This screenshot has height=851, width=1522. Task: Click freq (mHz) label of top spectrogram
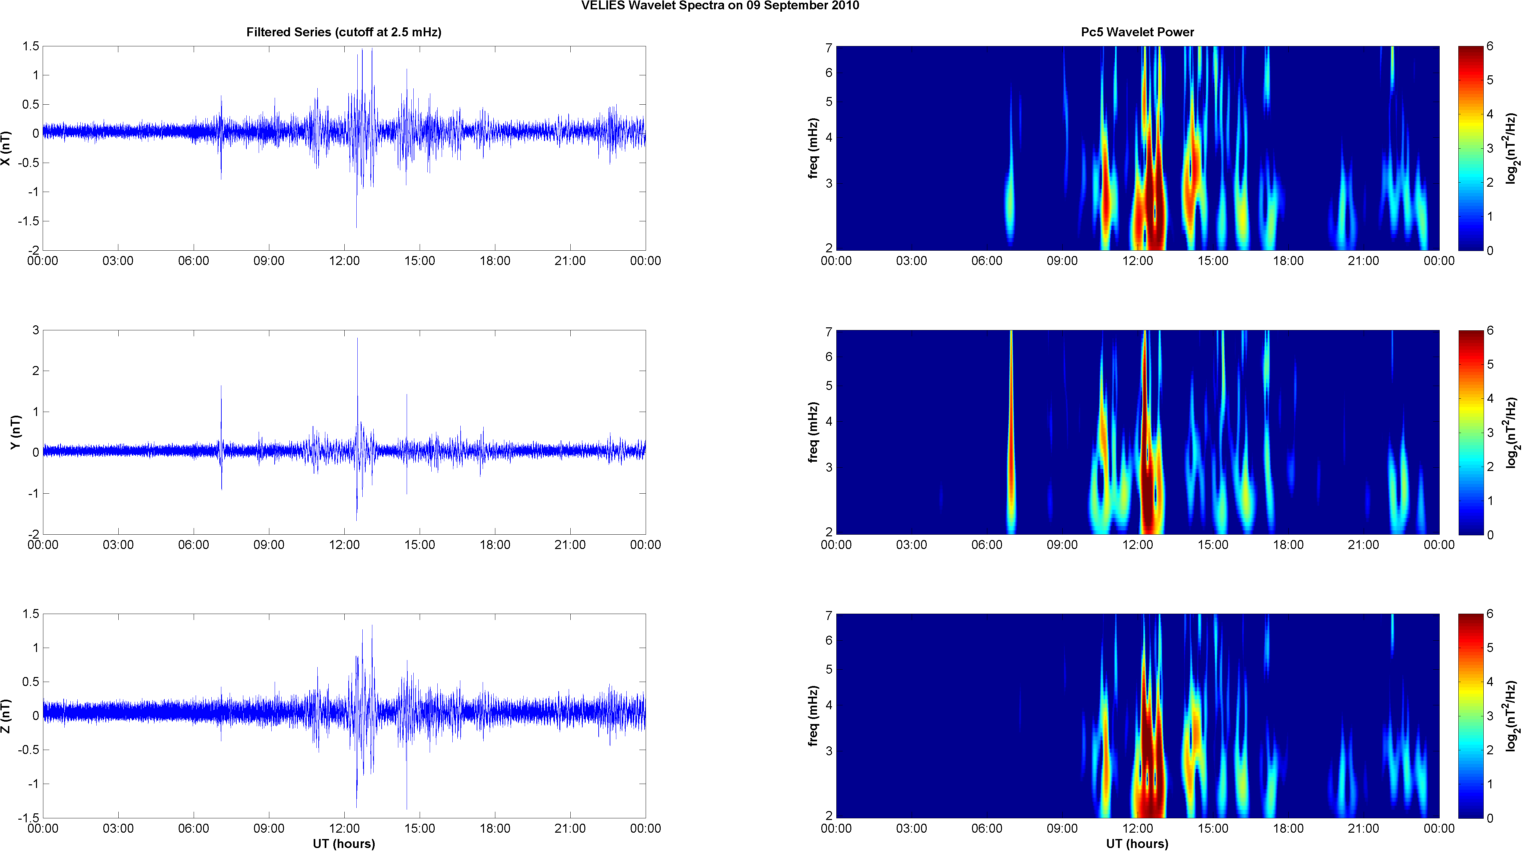click(x=814, y=148)
